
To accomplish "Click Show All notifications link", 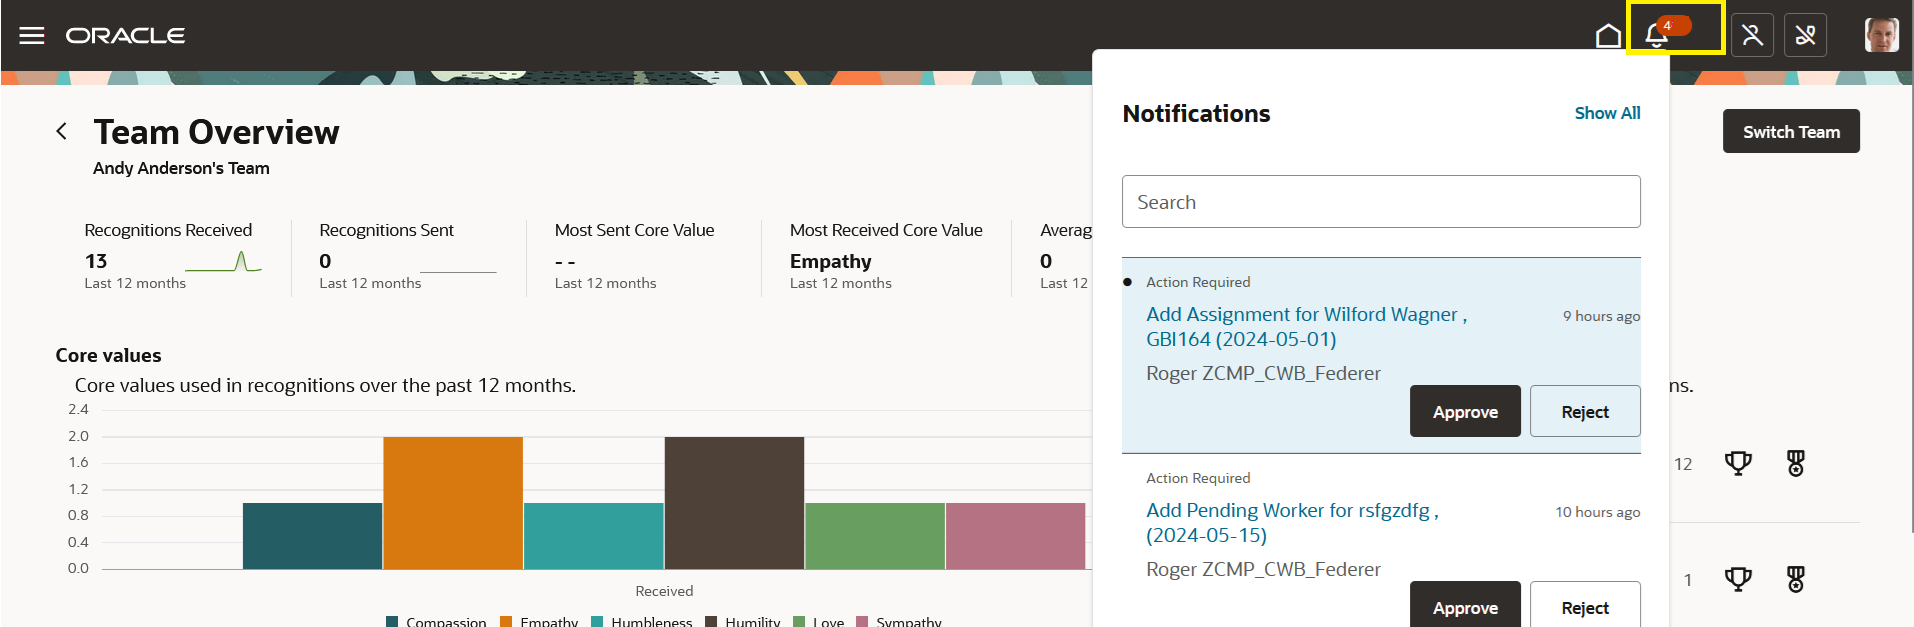I will [1607, 113].
